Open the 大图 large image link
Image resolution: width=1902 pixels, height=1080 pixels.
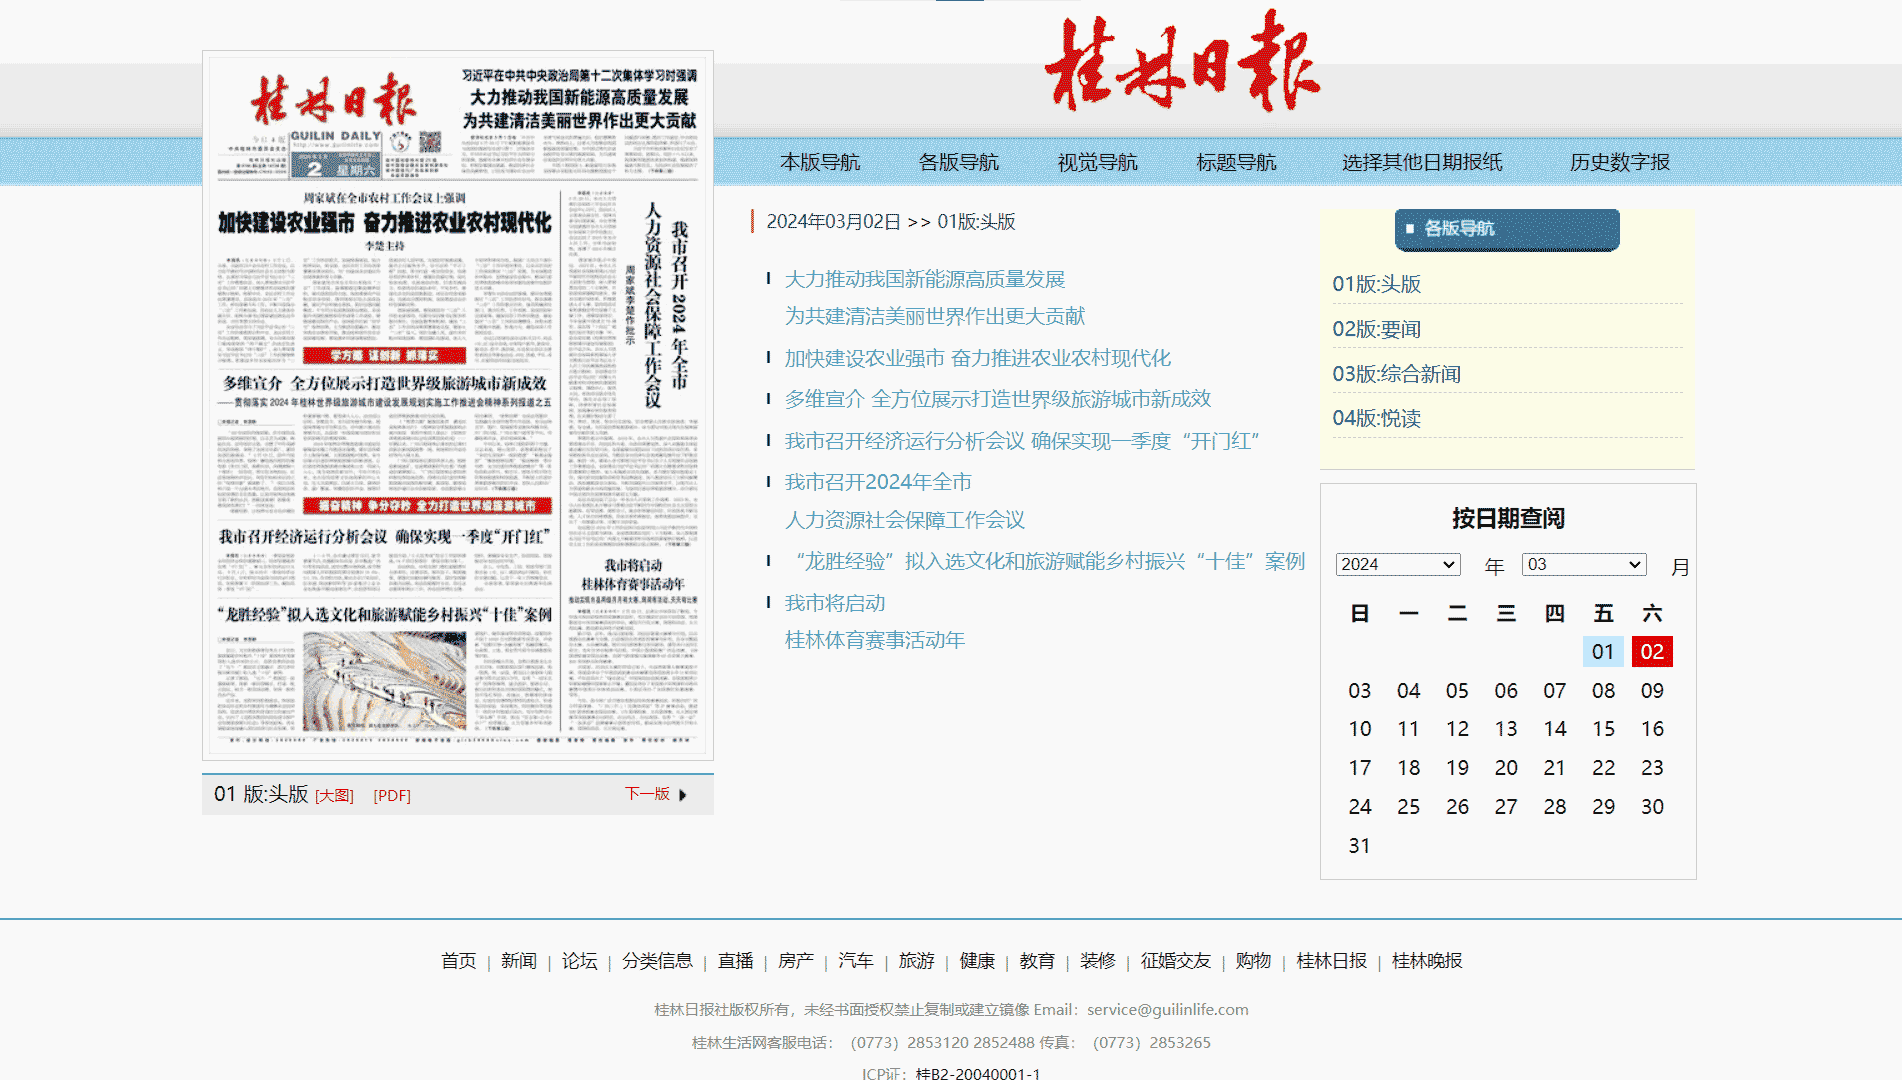point(335,796)
